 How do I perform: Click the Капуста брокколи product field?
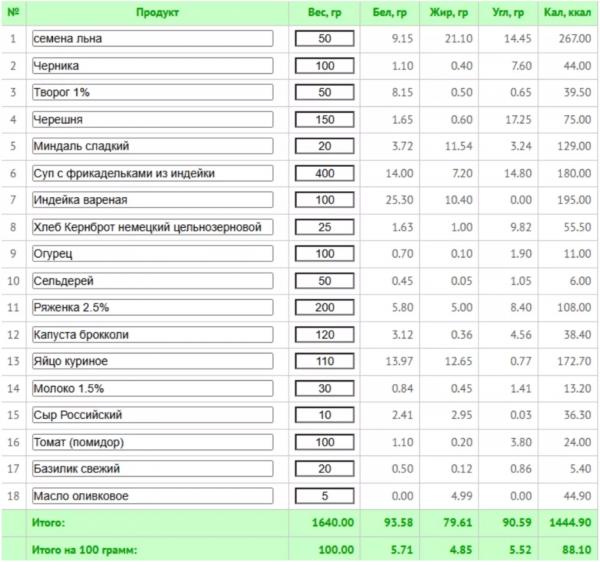[153, 335]
